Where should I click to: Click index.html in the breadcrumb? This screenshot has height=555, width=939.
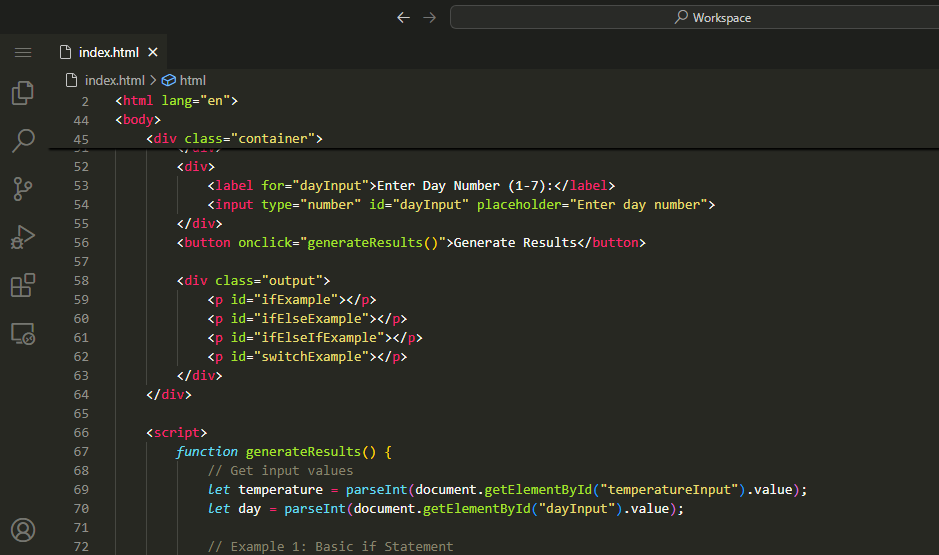[114, 80]
